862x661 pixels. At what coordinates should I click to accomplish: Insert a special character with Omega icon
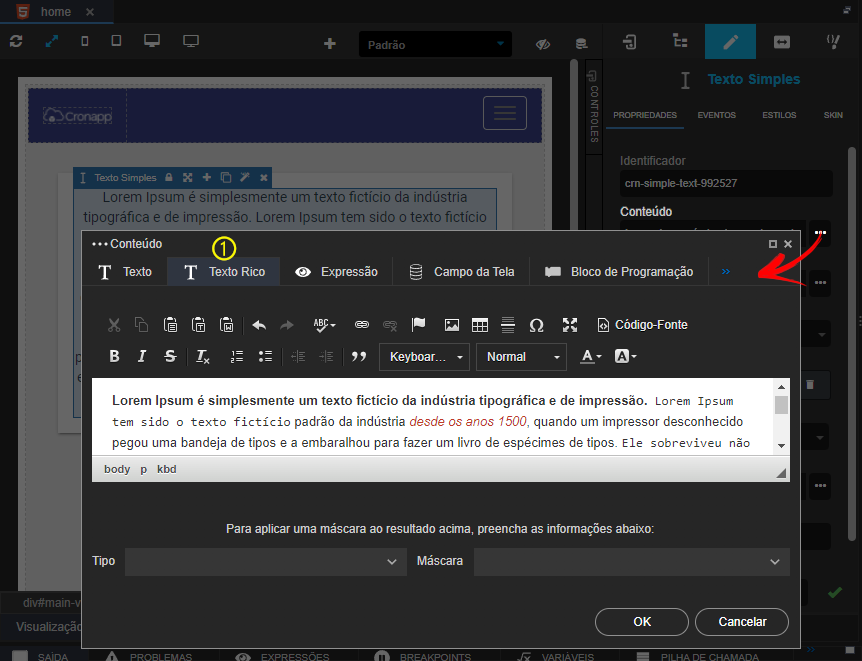click(x=537, y=325)
